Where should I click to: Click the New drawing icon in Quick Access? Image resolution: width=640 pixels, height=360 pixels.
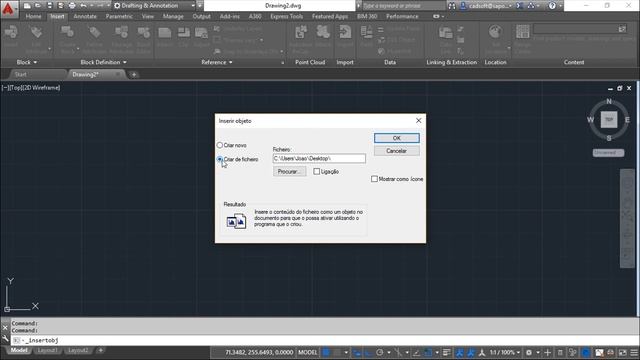[x=27, y=6]
